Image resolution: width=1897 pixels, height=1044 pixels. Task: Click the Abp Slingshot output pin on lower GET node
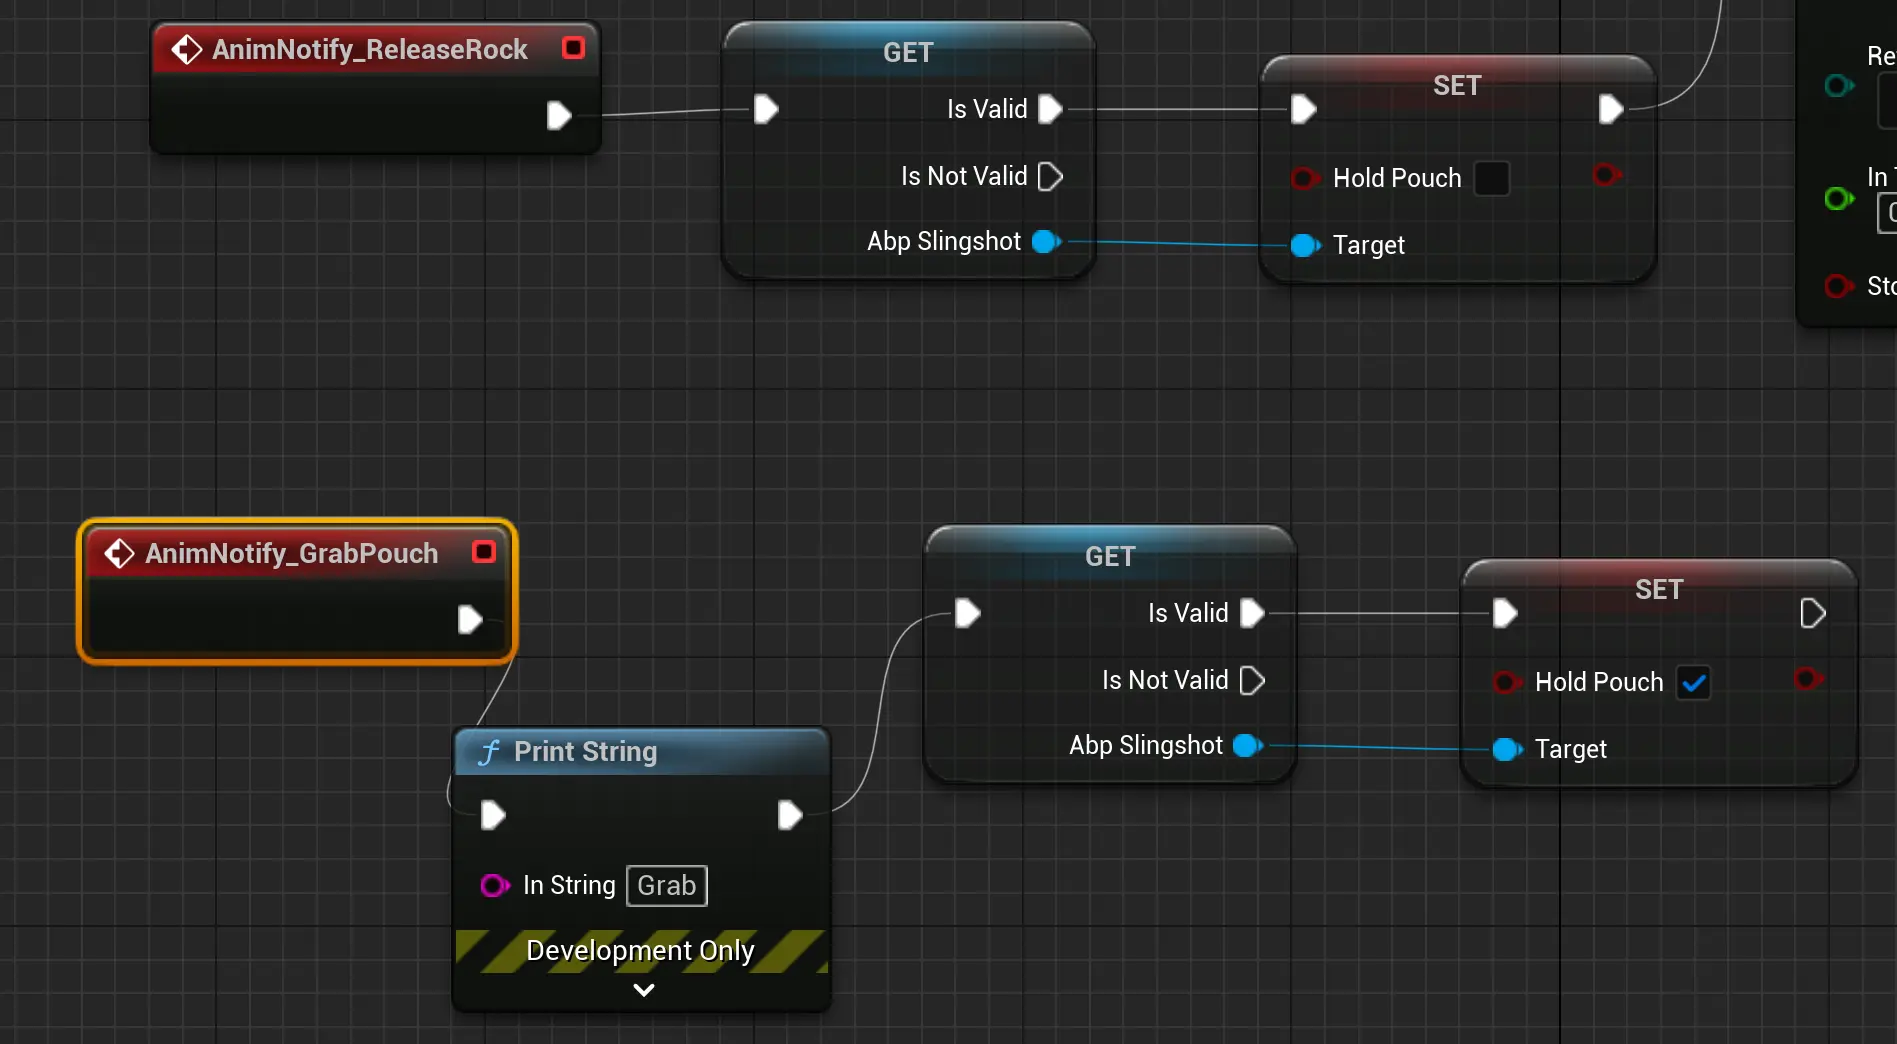(1247, 745)
